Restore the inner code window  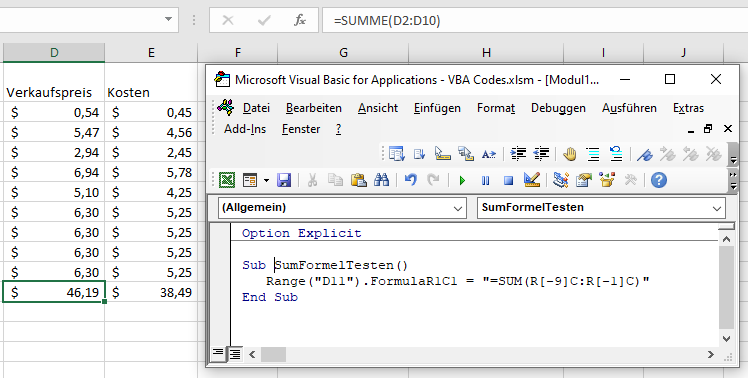pyautogui.click(x=708, y=129)
